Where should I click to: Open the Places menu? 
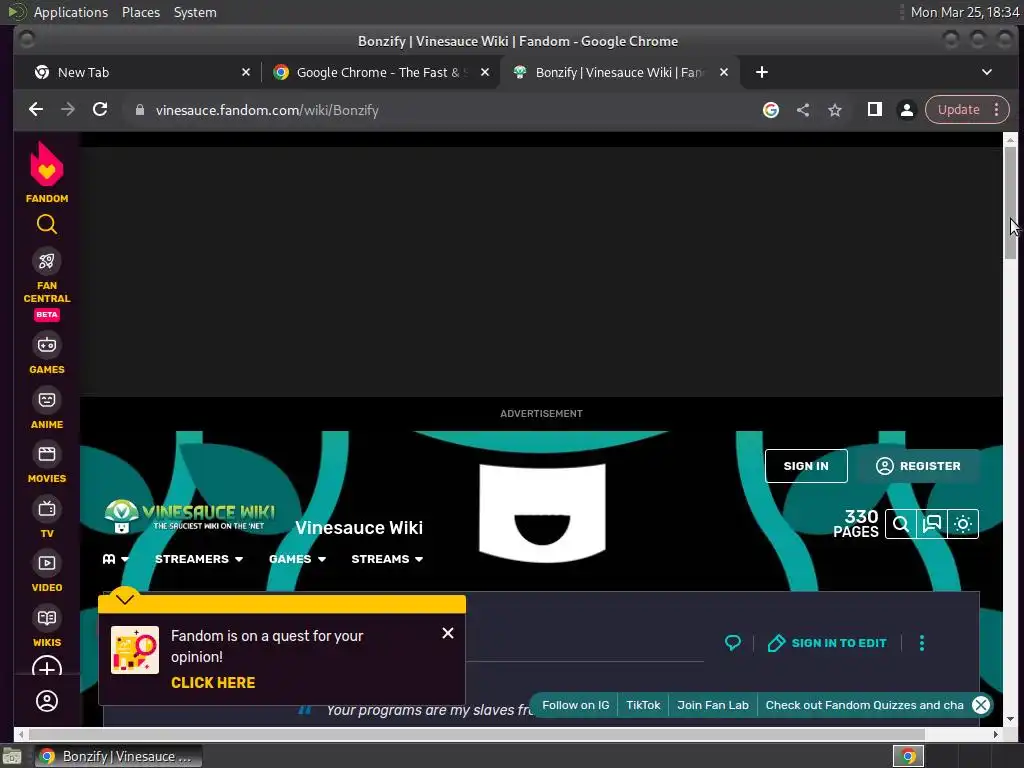pyautogui.click(x=141, y=12)
